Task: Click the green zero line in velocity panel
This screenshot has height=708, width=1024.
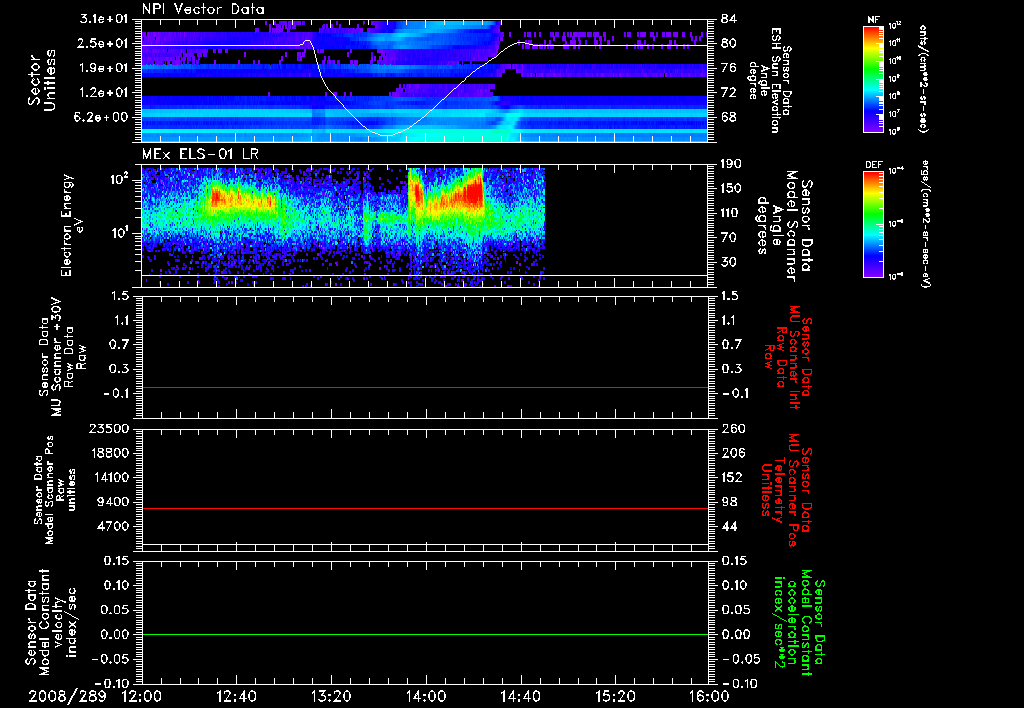Action: [x=425, y=634]
